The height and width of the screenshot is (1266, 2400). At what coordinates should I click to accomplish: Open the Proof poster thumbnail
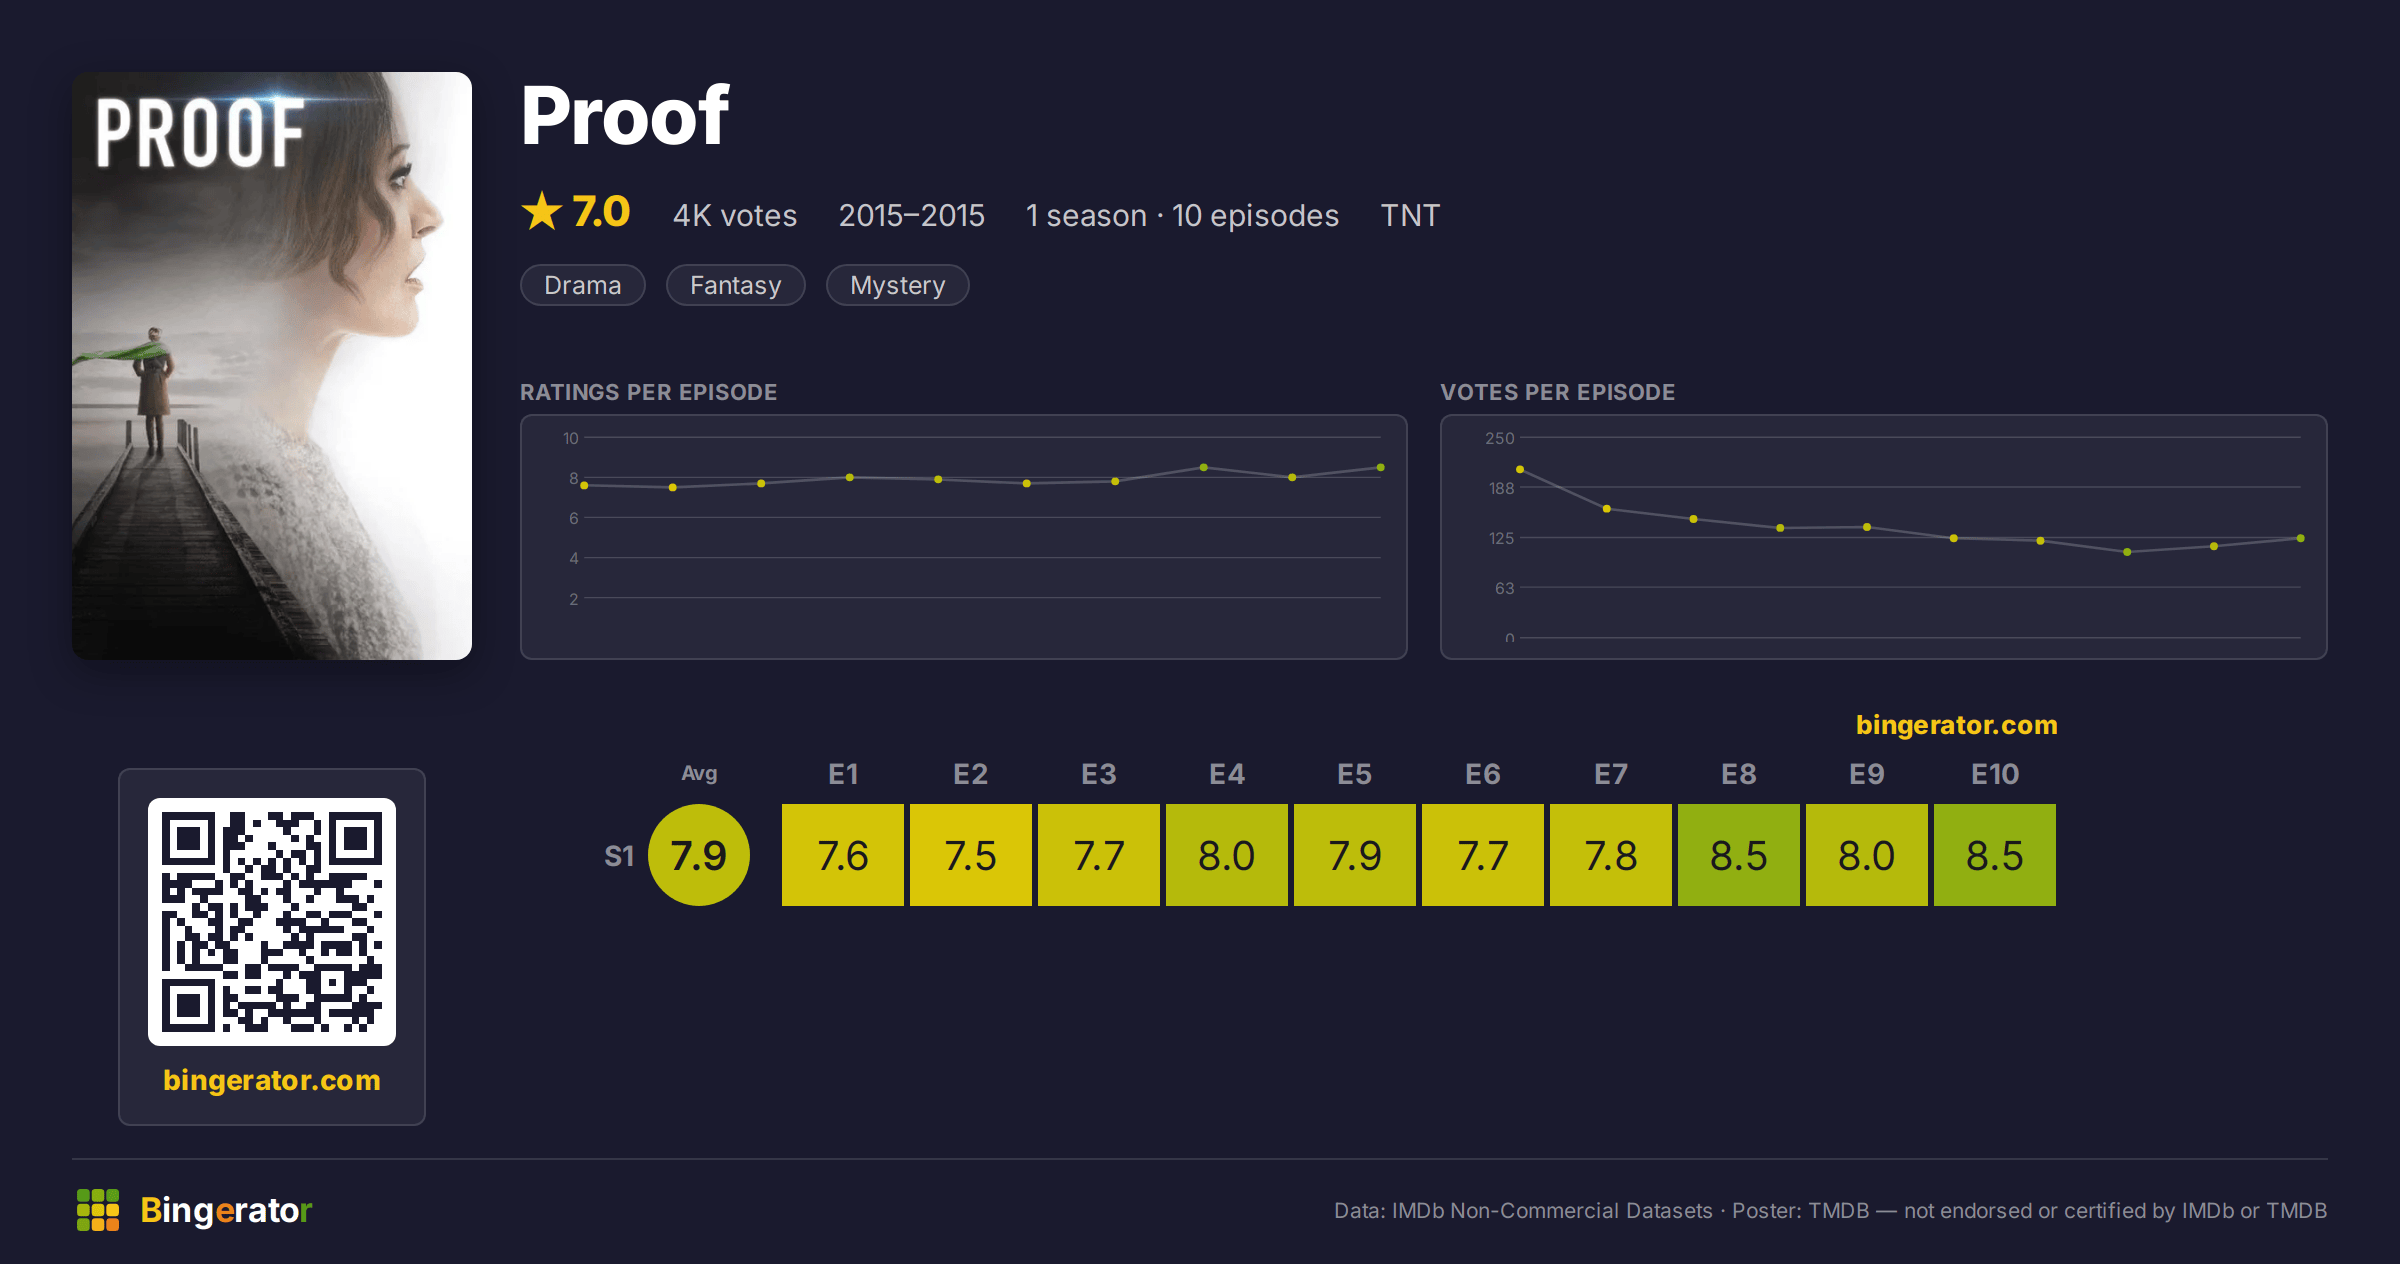[272, 366]
